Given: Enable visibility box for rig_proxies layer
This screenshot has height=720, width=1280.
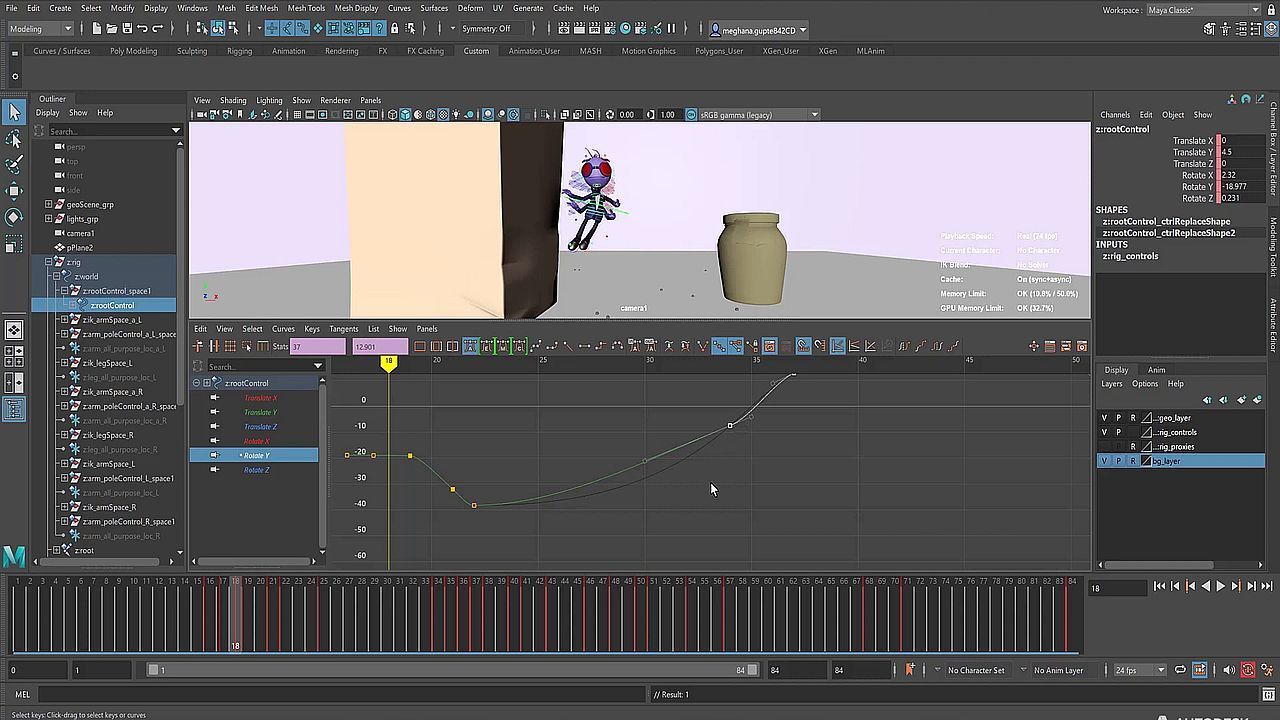Looking at the screenshot, I should point(1104,447).
